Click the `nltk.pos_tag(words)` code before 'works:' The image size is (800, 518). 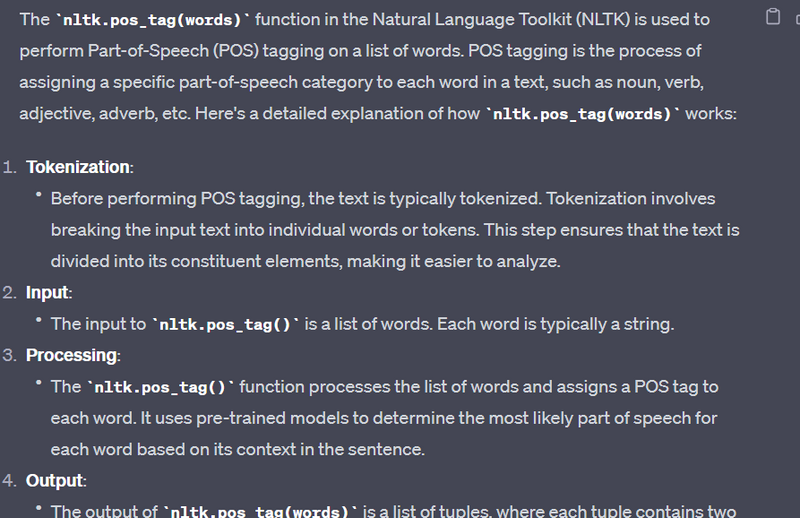coord(582,114)
